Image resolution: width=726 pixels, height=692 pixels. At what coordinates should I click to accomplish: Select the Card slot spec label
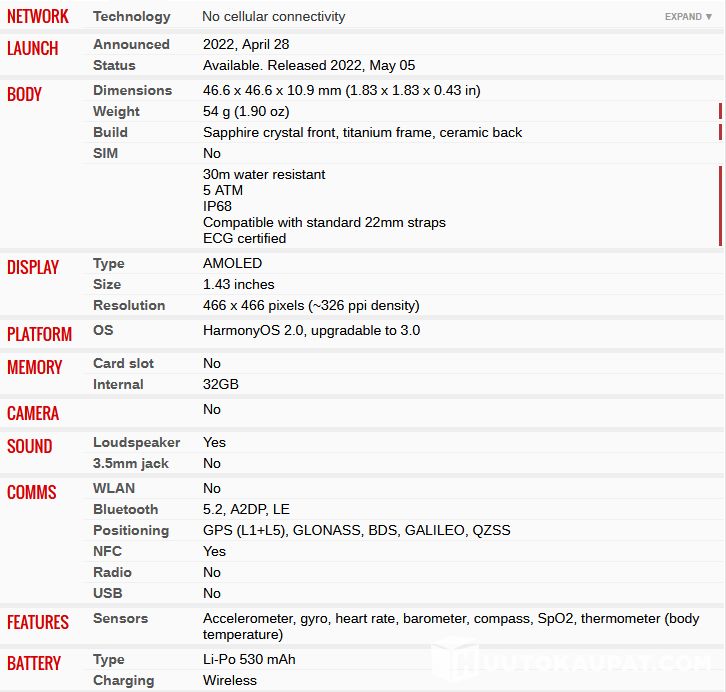pos(123,363)
